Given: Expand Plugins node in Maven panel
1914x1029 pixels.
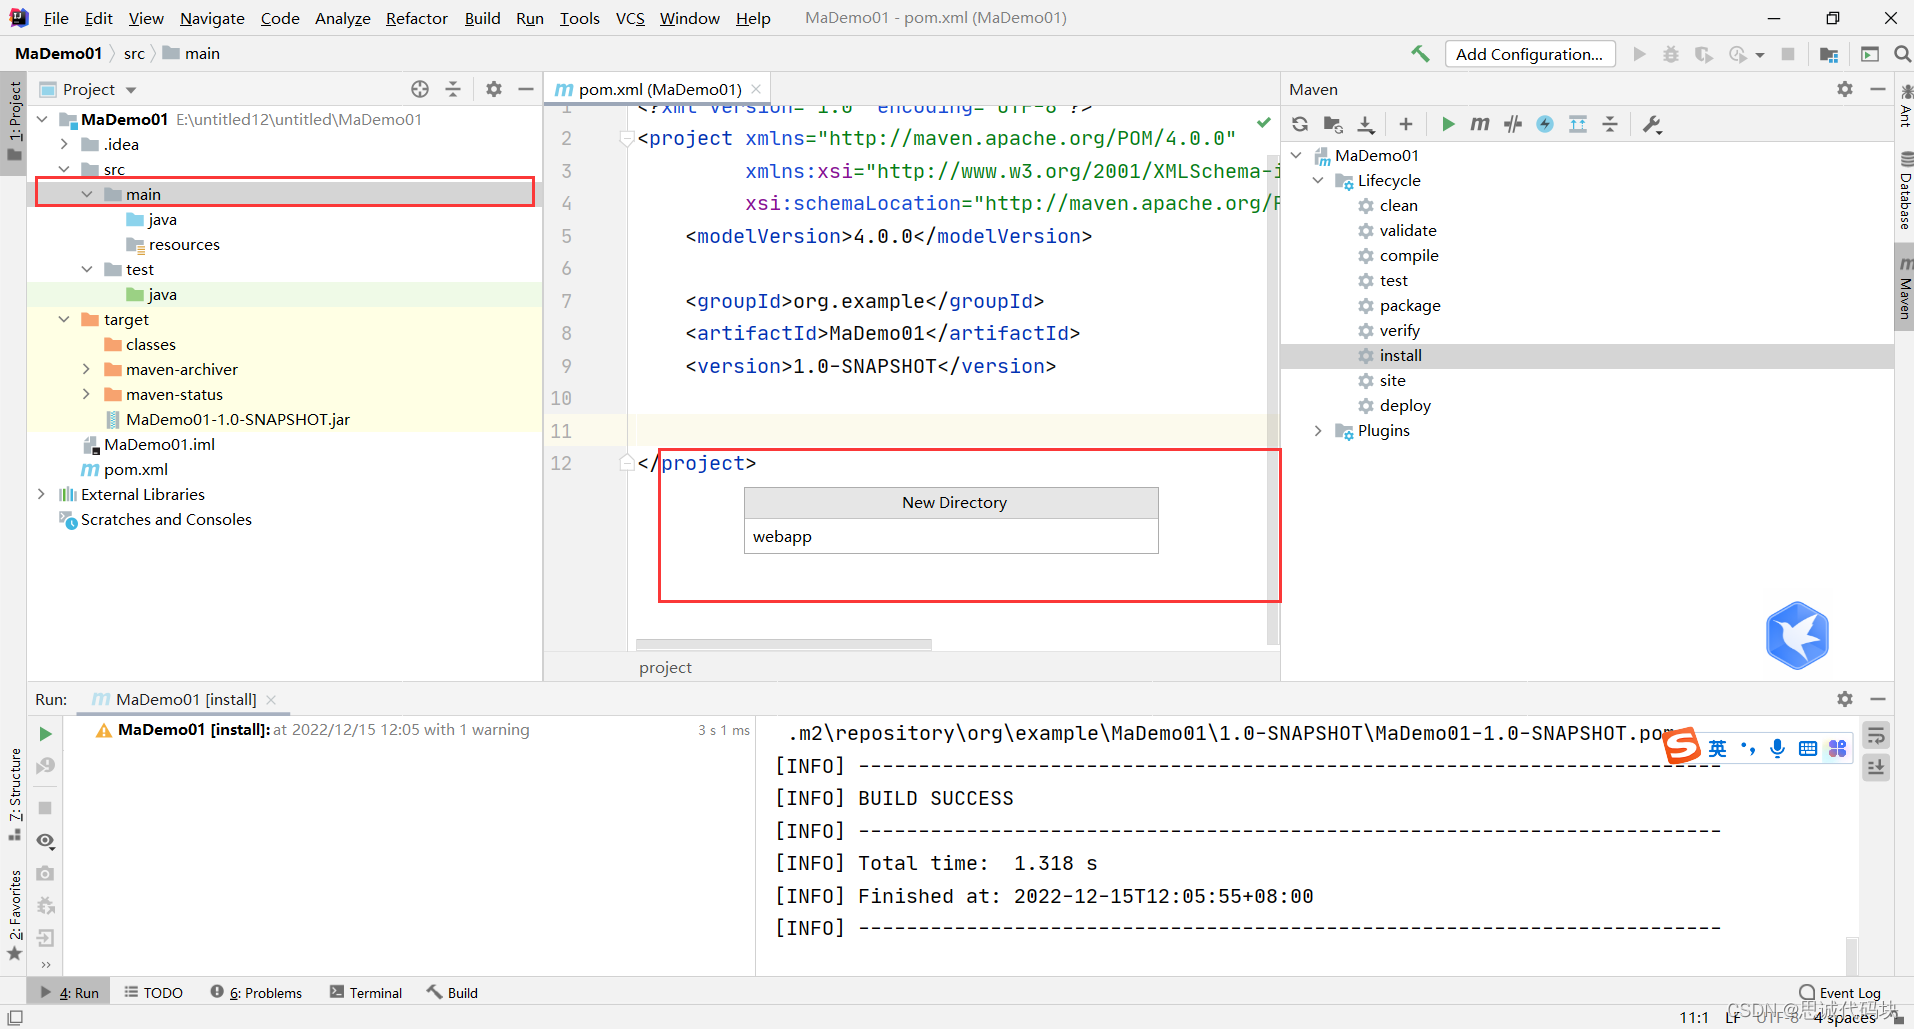Looking at the screenshot, I should click(x=1318, y=430).
